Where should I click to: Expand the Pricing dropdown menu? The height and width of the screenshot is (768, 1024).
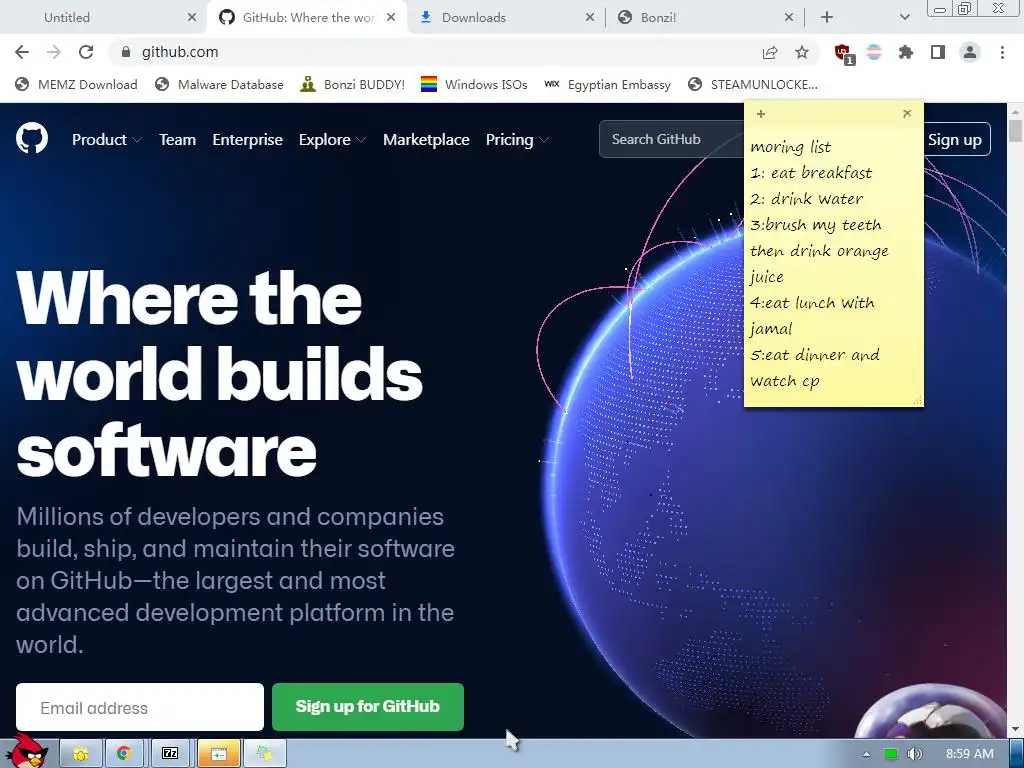[517, 140]
